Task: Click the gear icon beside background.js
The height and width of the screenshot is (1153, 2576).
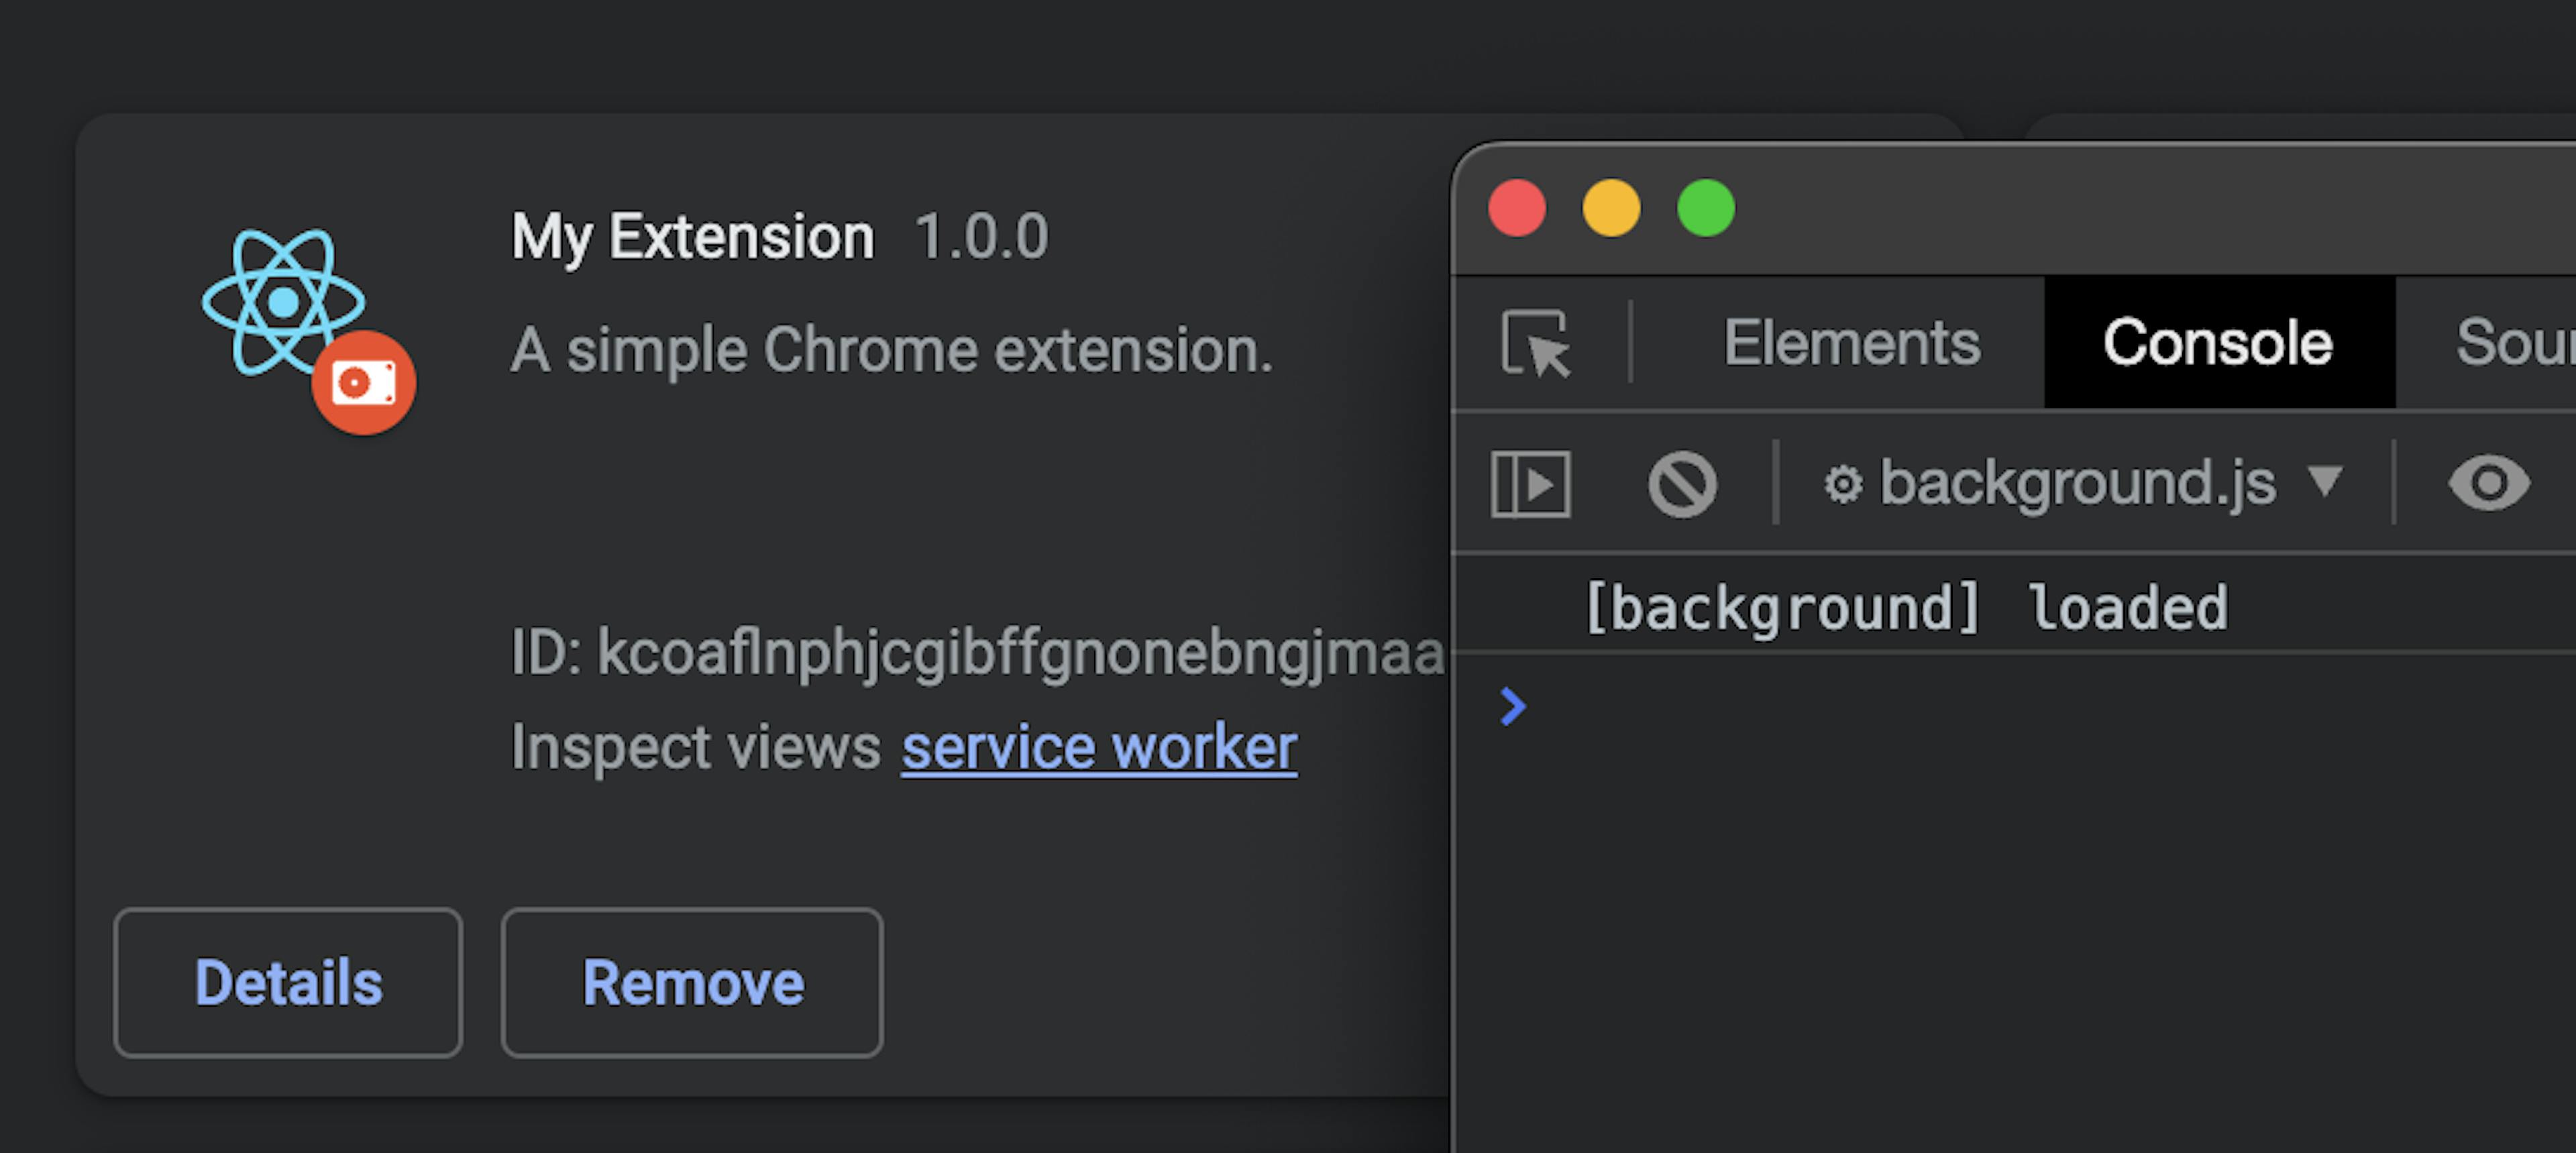Action: [x=1845, y=484]
